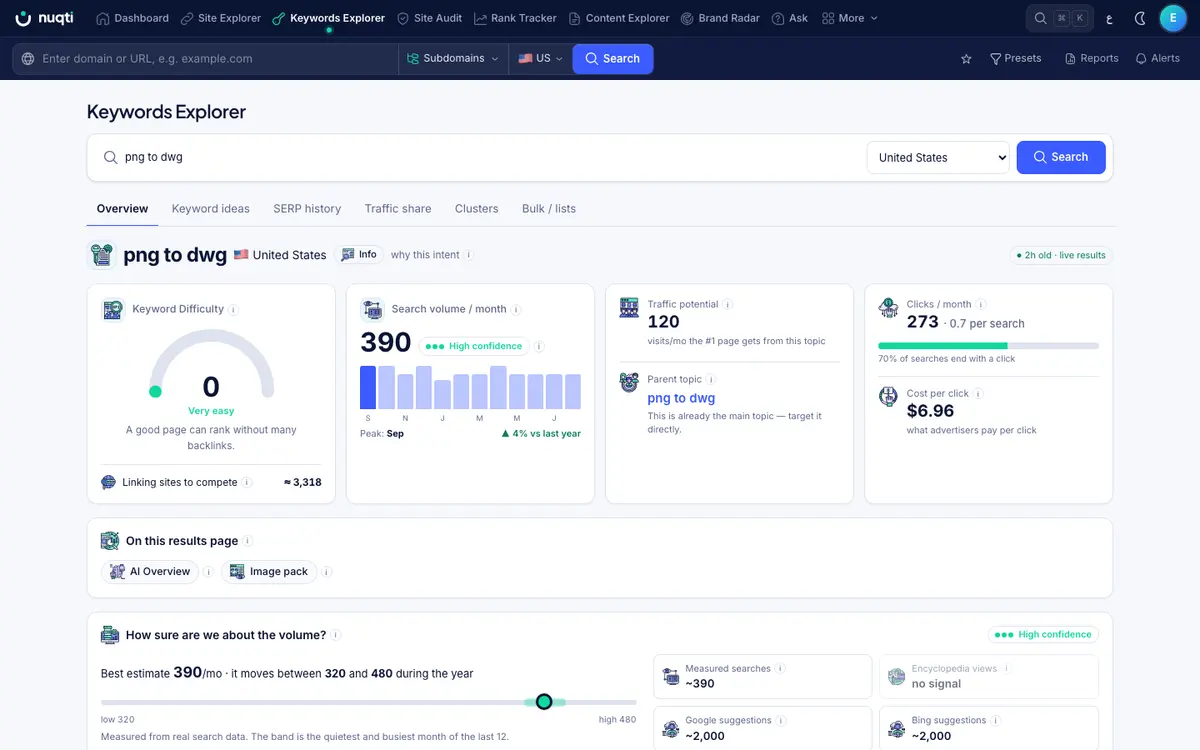The image size is (1200, 750).
Task: Select the Traffic share tab
Action: 398,209
